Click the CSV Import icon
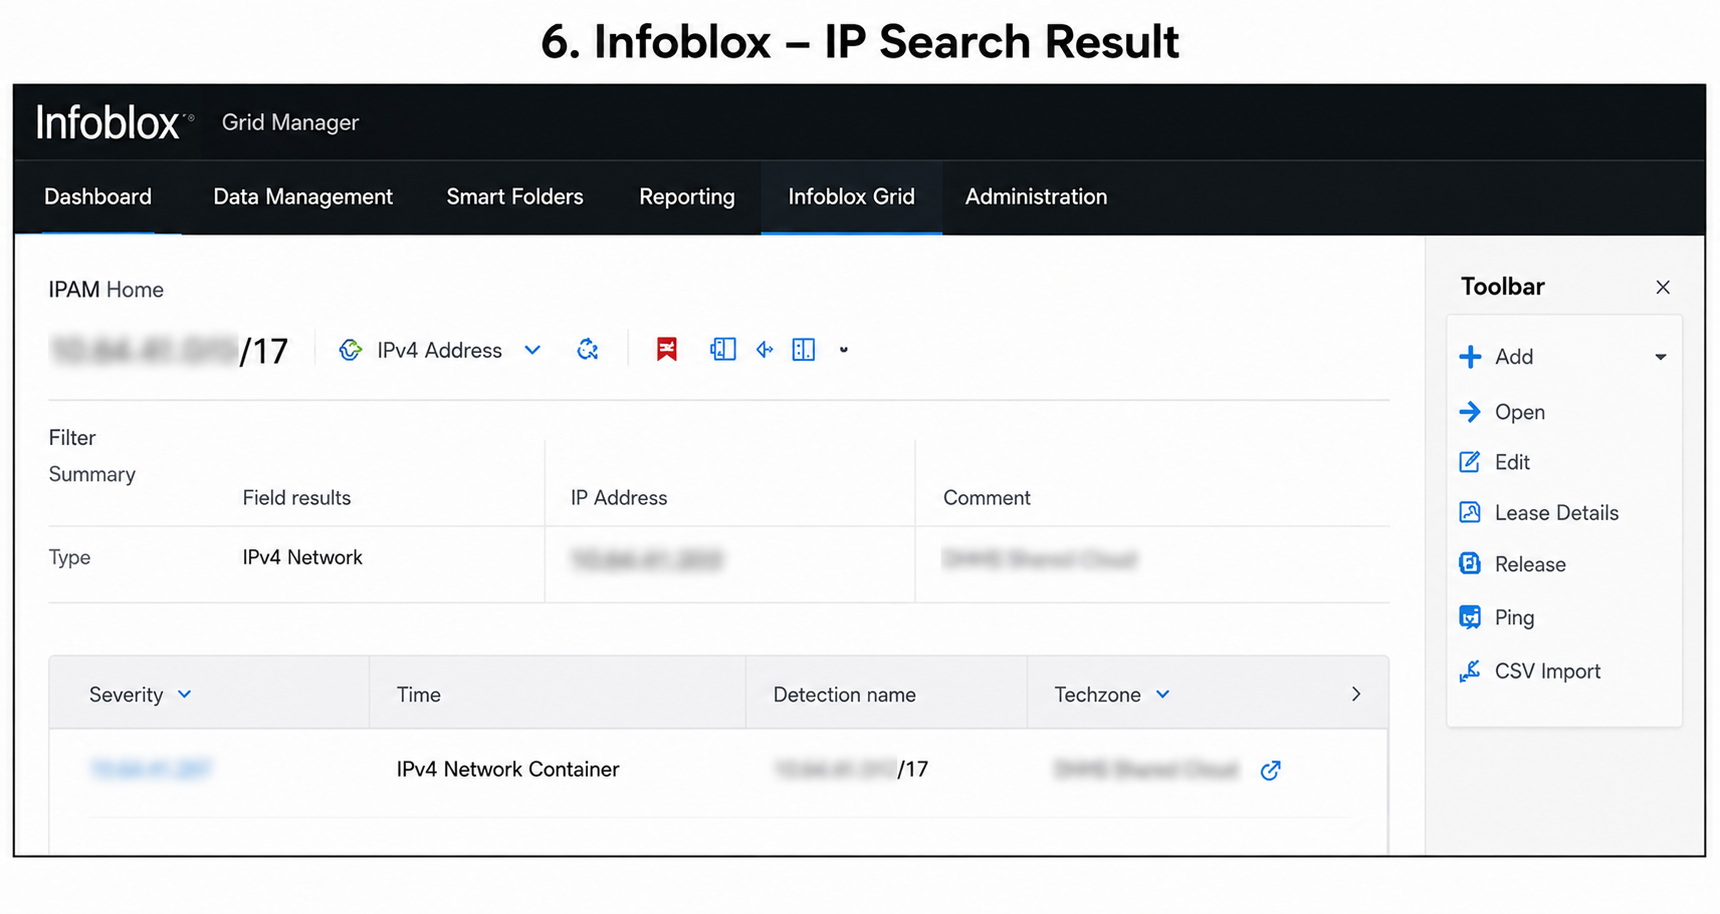 [1470, 671]
